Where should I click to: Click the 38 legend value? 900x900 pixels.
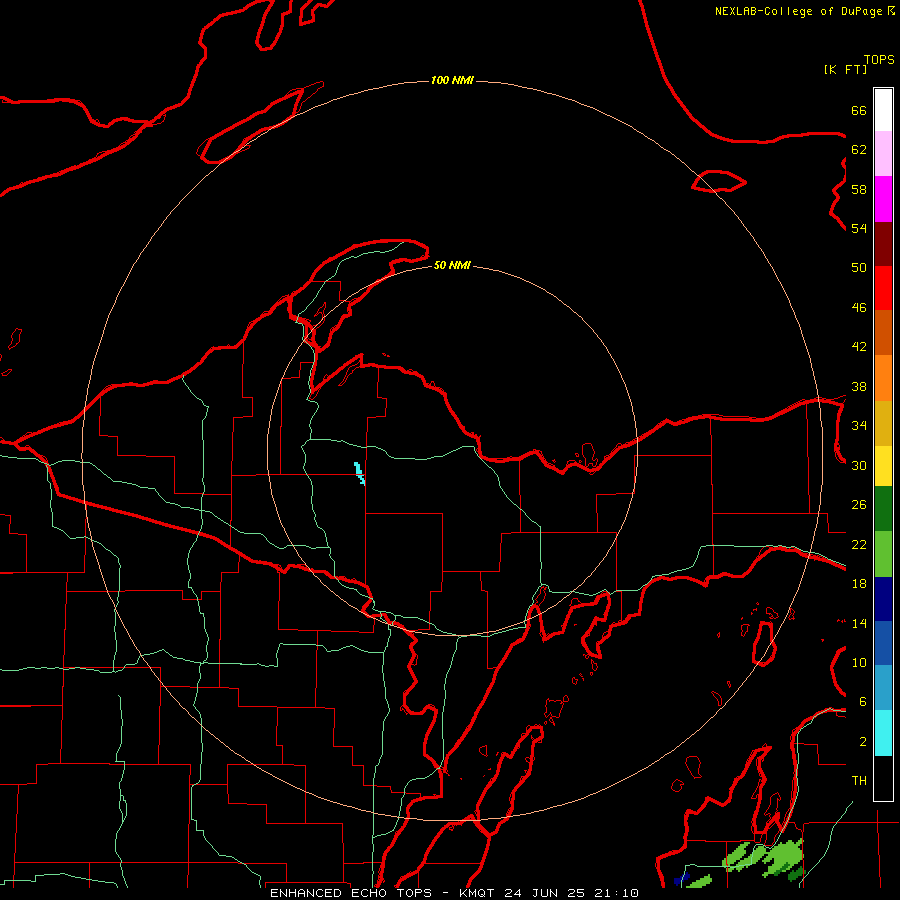859,387
